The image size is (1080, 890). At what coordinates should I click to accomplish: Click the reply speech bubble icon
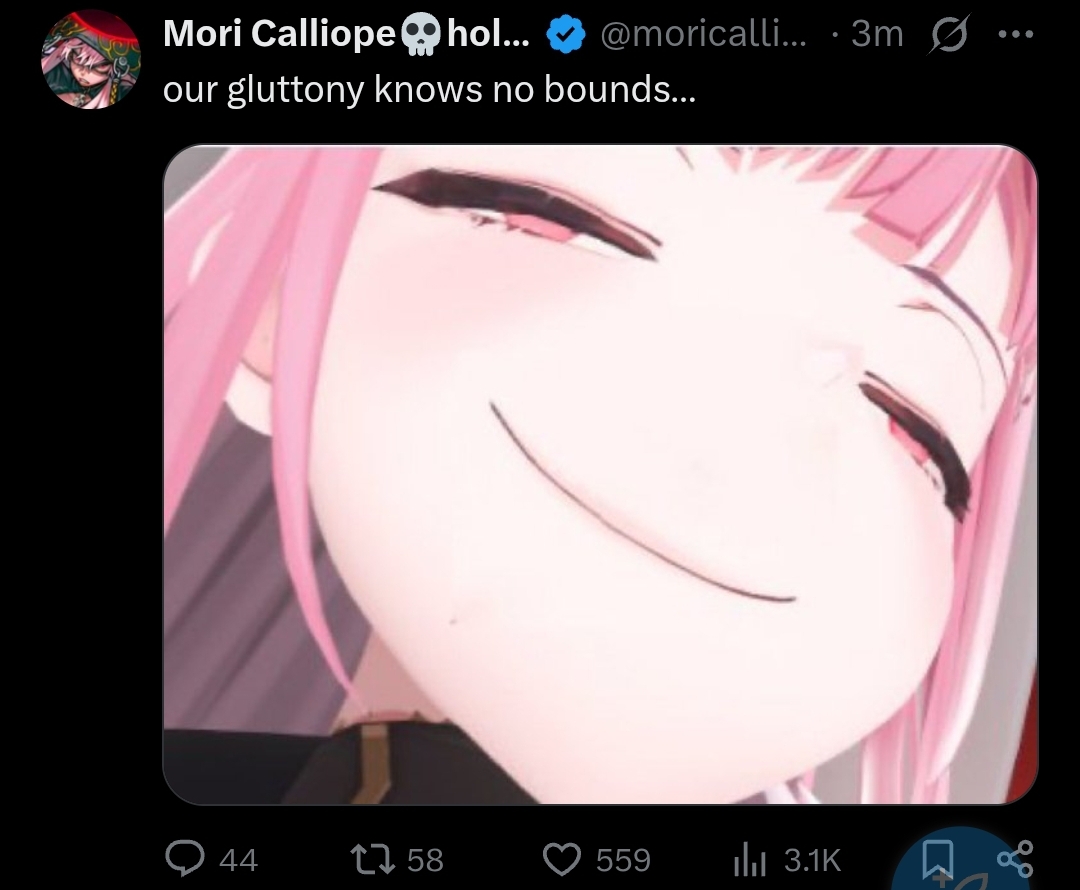point(184,858)
